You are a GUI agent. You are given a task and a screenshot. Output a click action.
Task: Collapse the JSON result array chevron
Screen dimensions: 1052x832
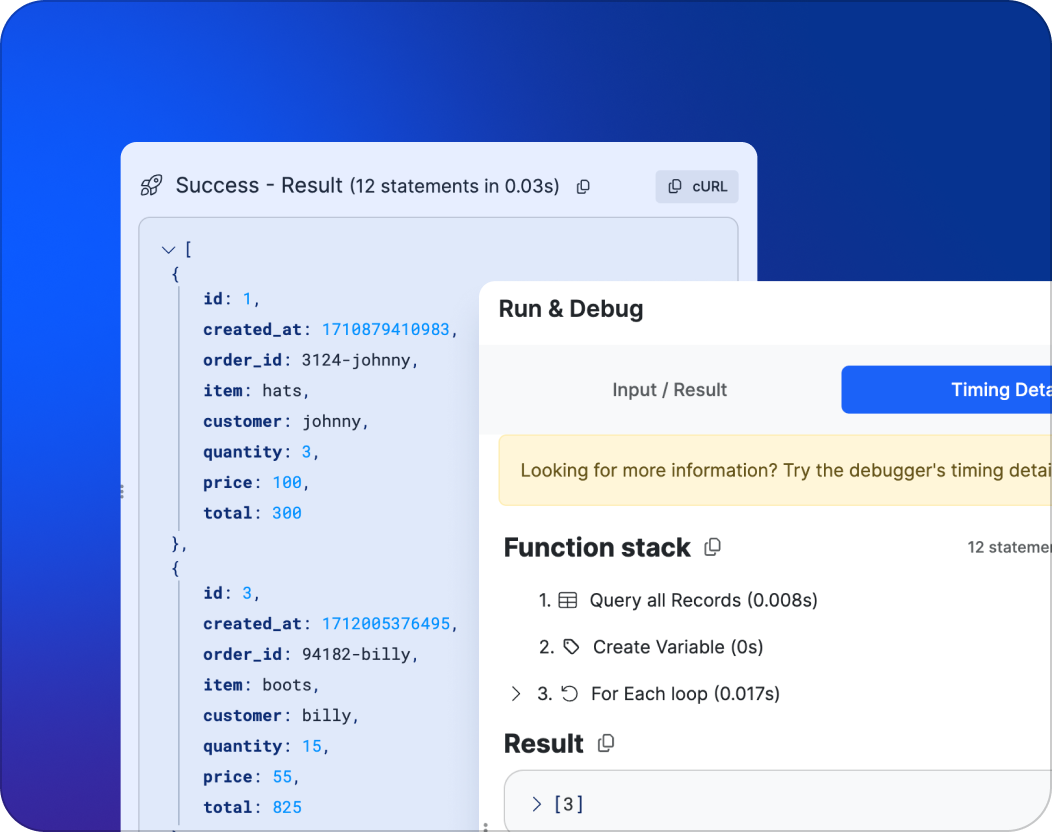tap(168, 249)
